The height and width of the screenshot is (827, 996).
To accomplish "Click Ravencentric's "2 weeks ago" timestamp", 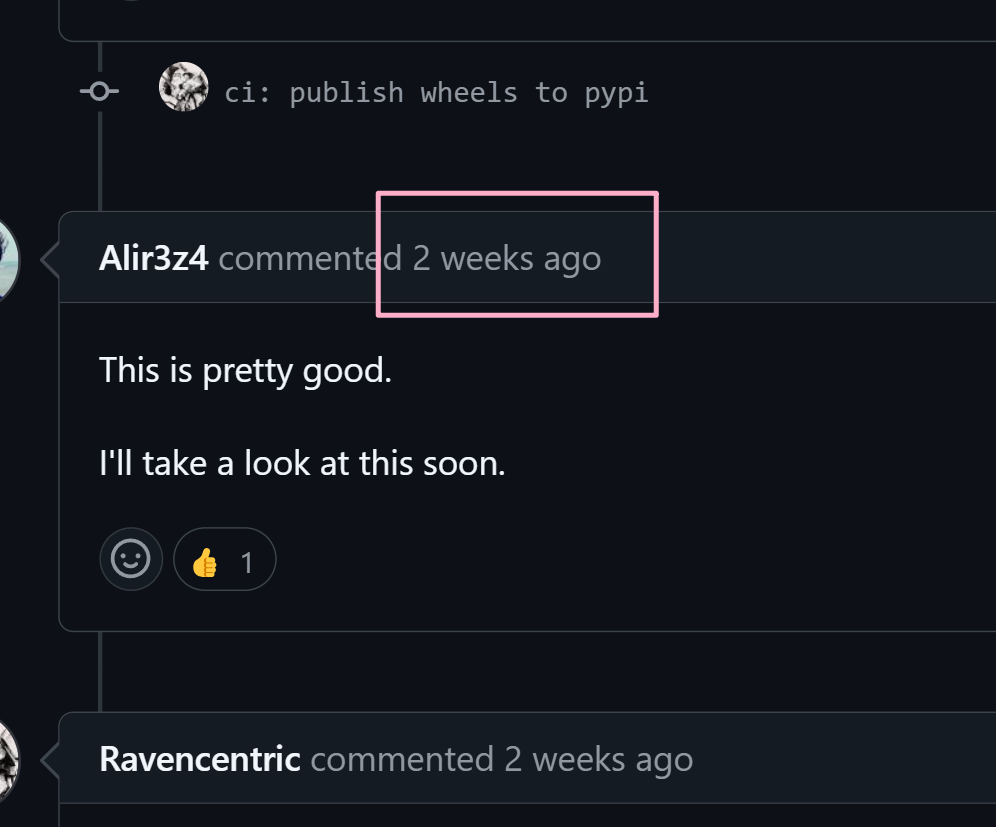I will click(x=598, y=760).
